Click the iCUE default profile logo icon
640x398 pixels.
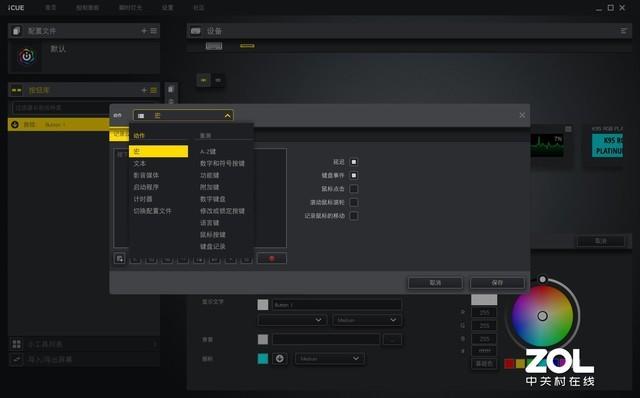[27, 56]
